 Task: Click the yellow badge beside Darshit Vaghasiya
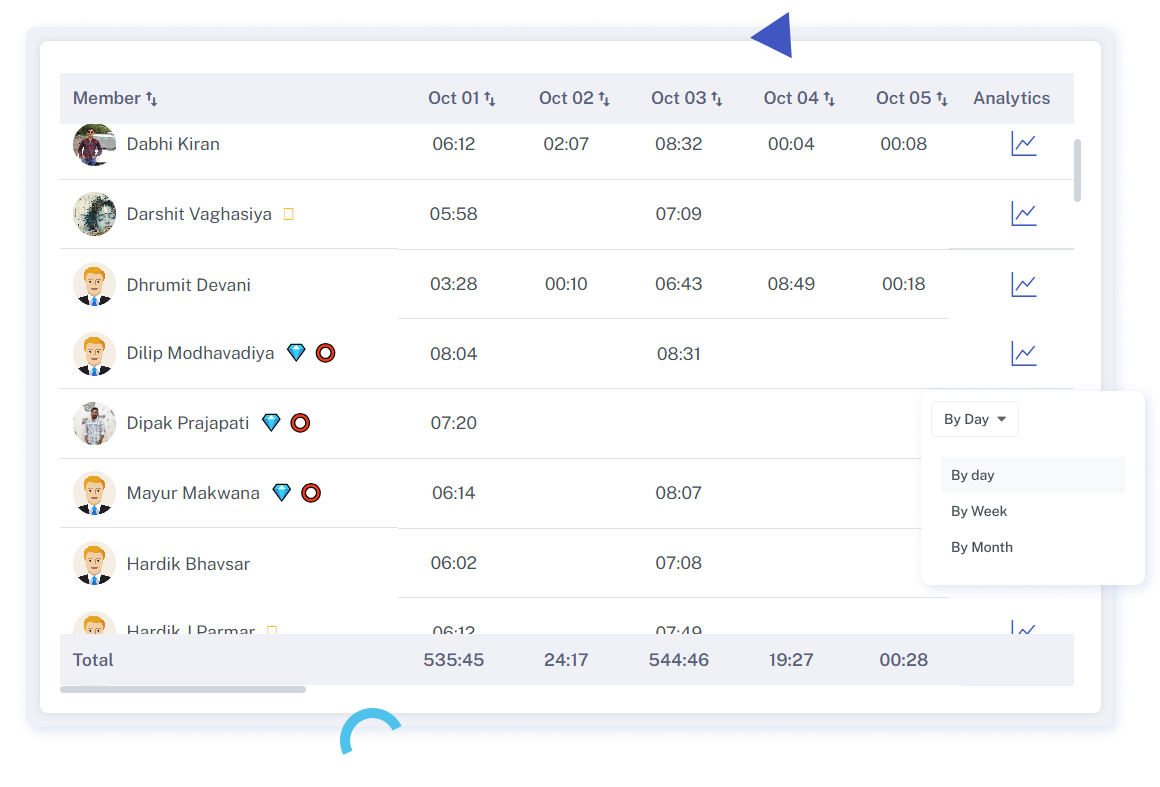tap(289, 214)
